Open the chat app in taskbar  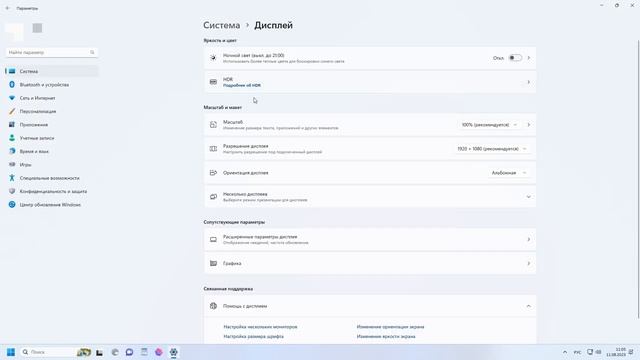click(129, 352)
